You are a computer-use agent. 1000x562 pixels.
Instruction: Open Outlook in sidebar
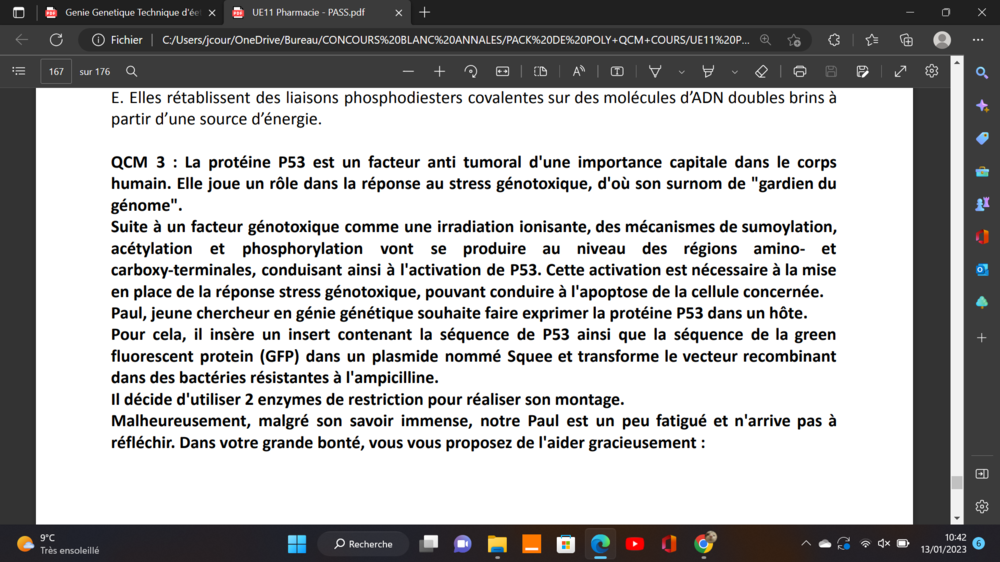[x=982, y=270]
